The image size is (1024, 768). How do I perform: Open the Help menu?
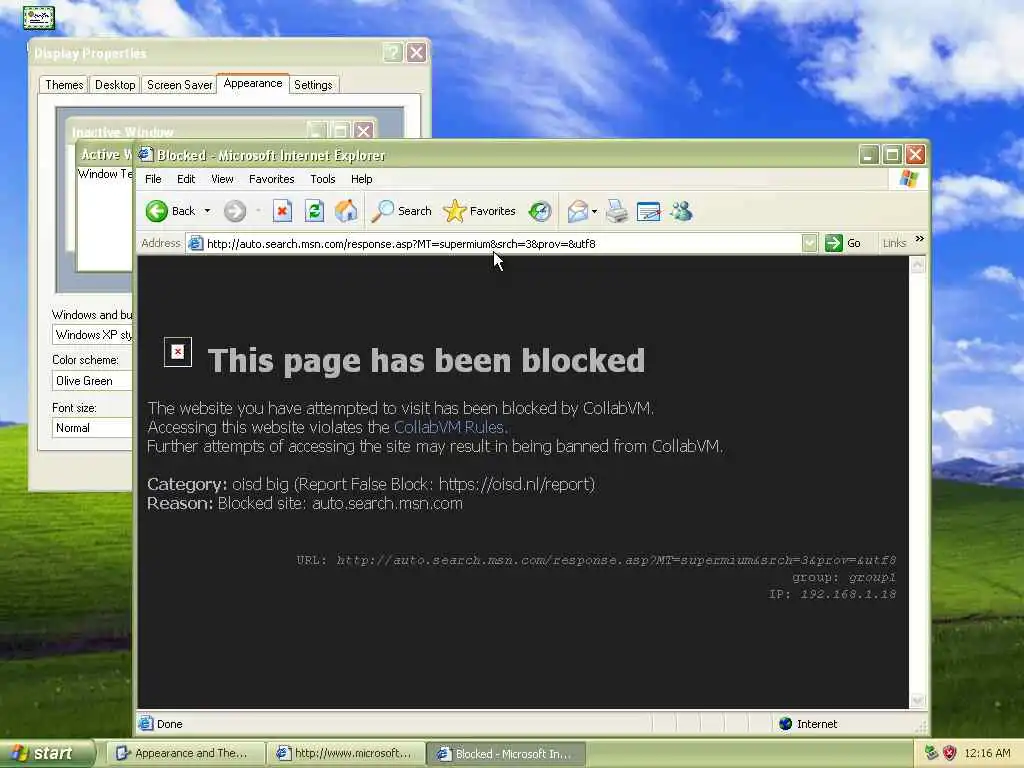coord(361,179)
